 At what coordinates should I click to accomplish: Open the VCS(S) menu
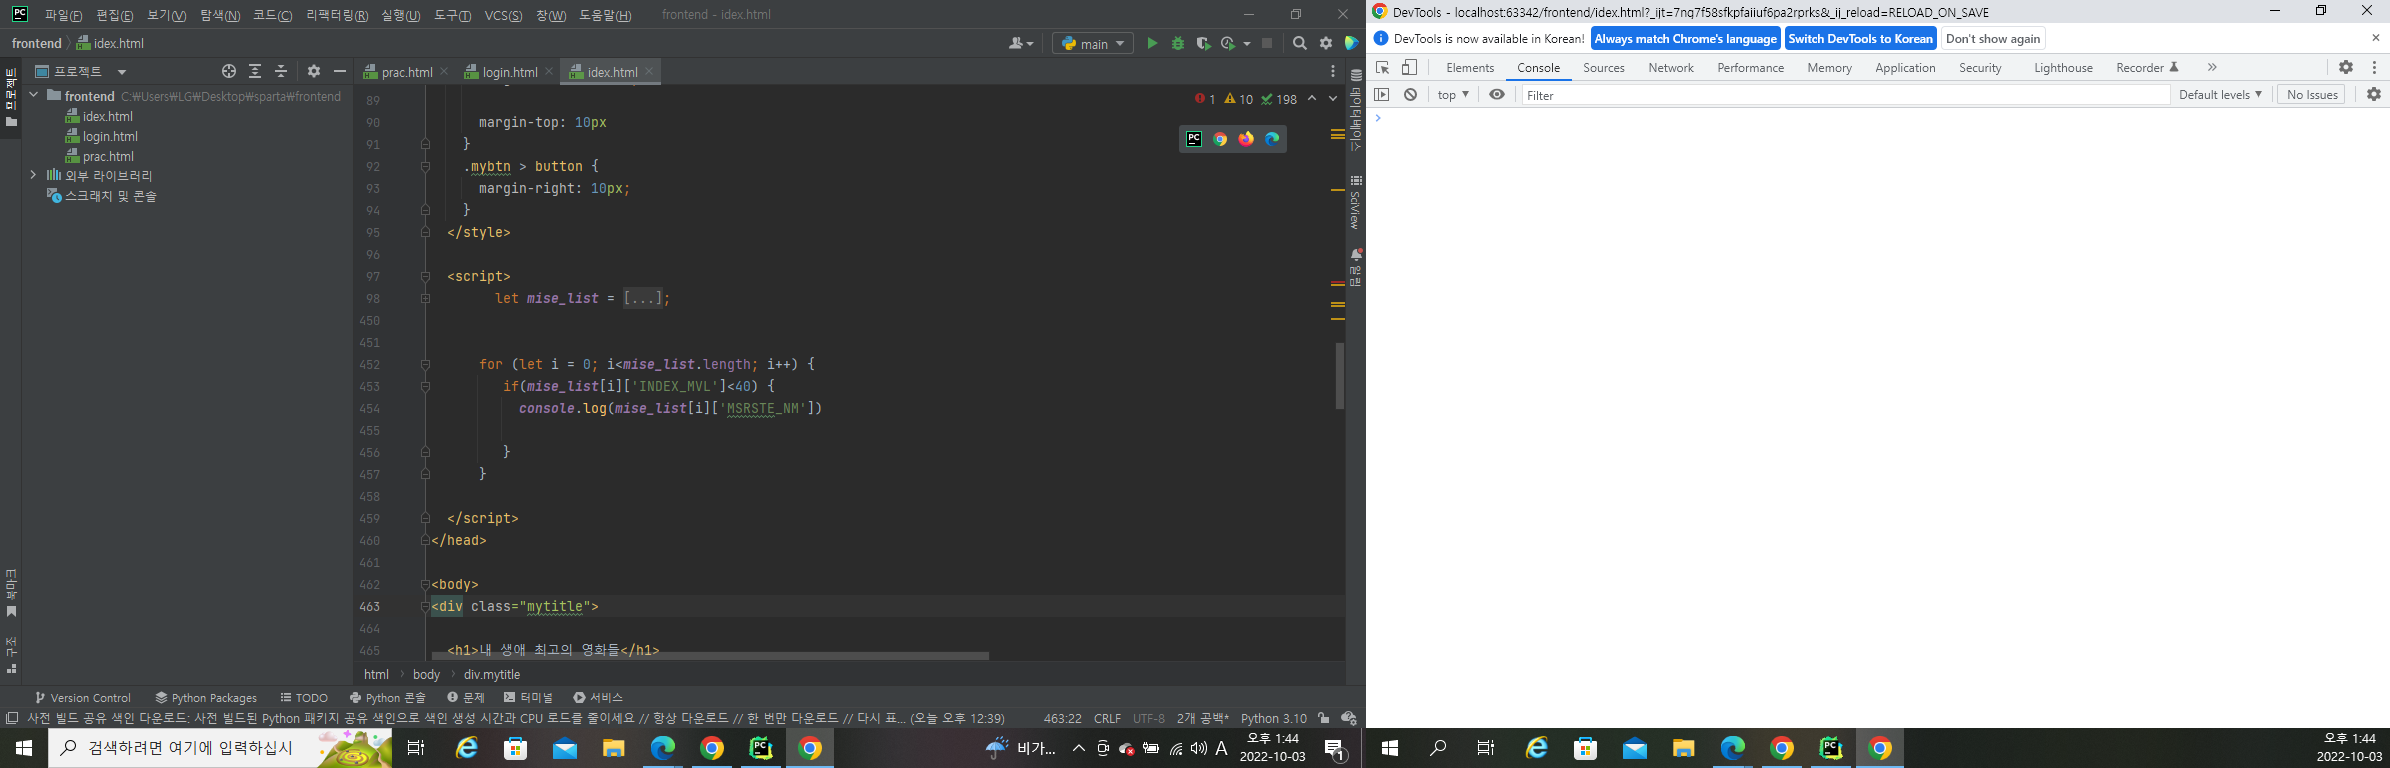click(504, 15)
